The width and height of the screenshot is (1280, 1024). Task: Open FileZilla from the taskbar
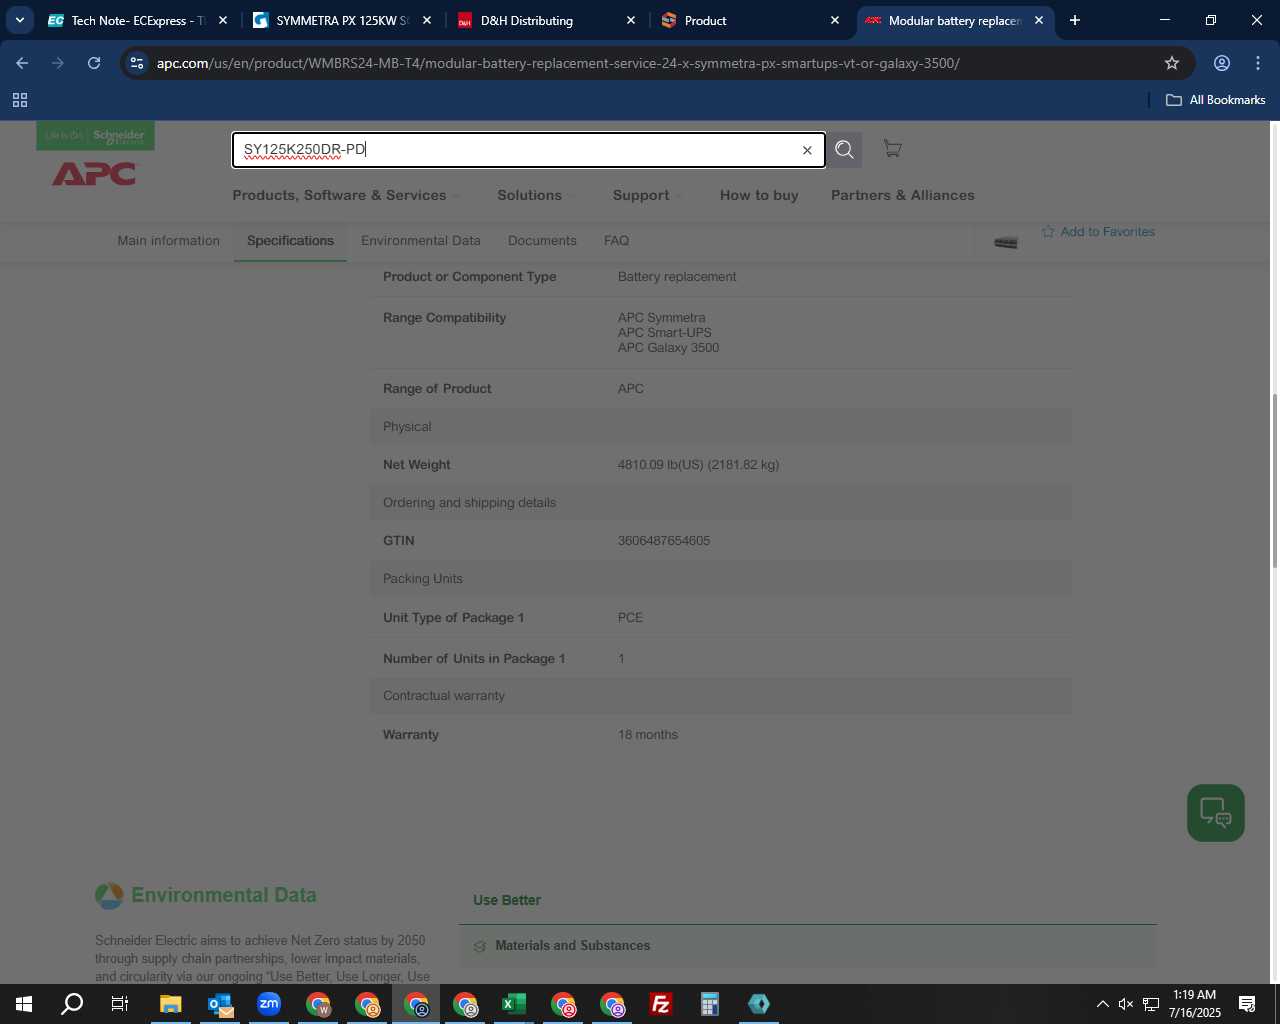(x=661, y=1004)
